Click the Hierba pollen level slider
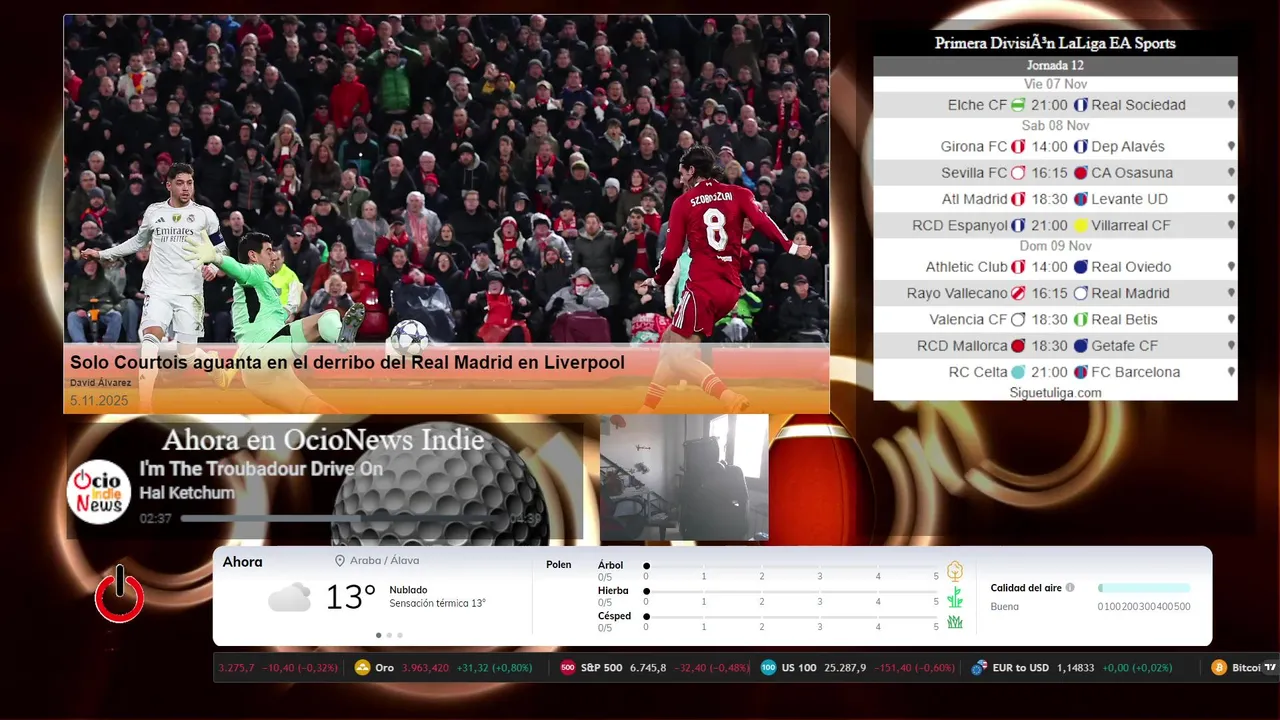 tap(791, 591)
